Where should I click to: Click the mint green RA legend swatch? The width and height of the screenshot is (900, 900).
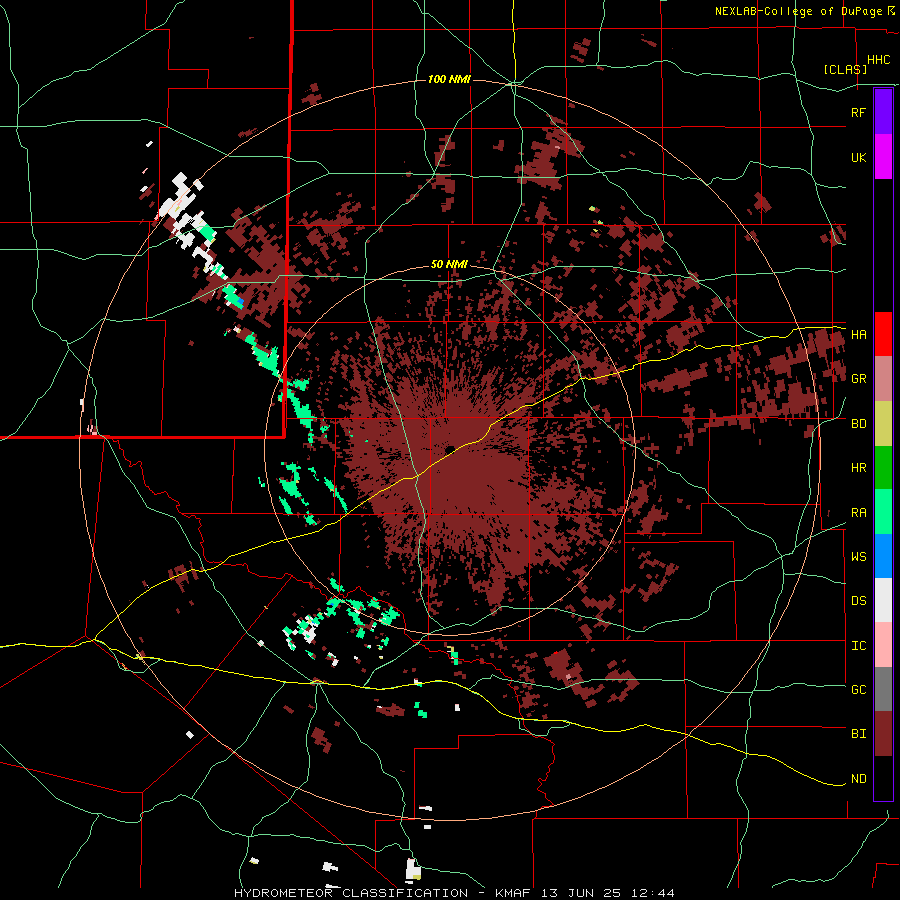(x=883, y=512)
